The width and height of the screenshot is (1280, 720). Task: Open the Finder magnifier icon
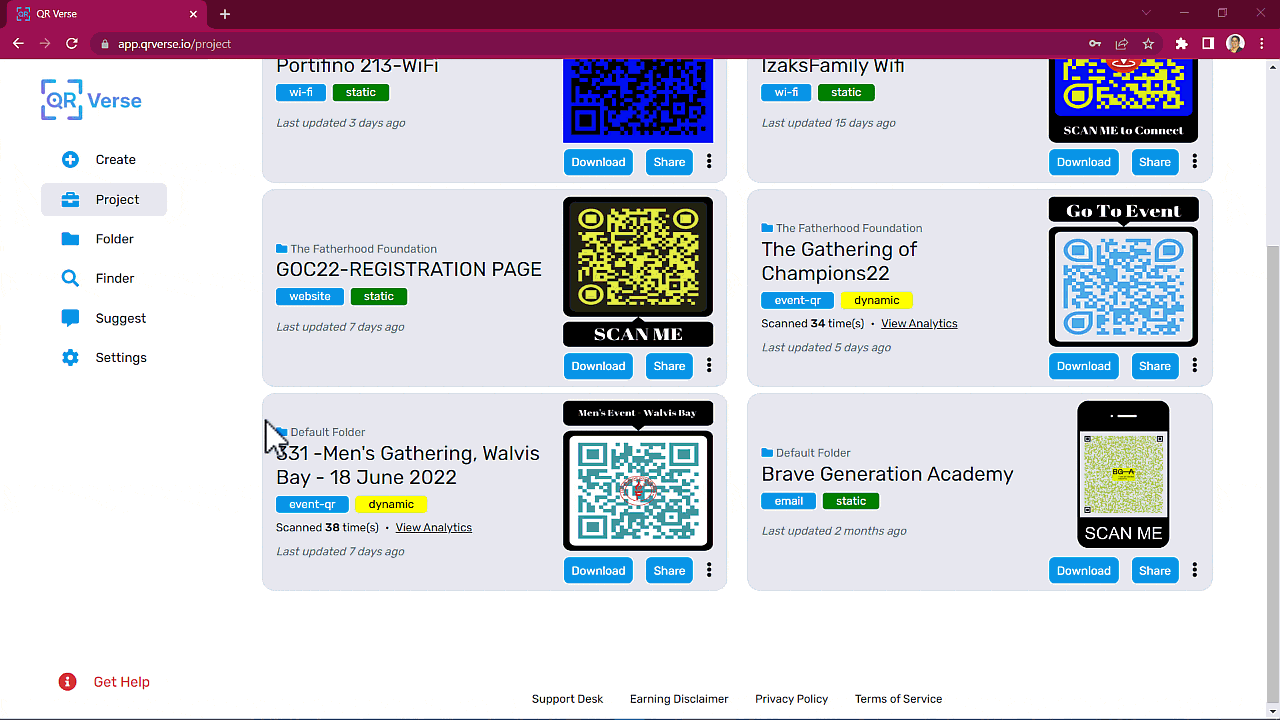[x=70, y=279]
